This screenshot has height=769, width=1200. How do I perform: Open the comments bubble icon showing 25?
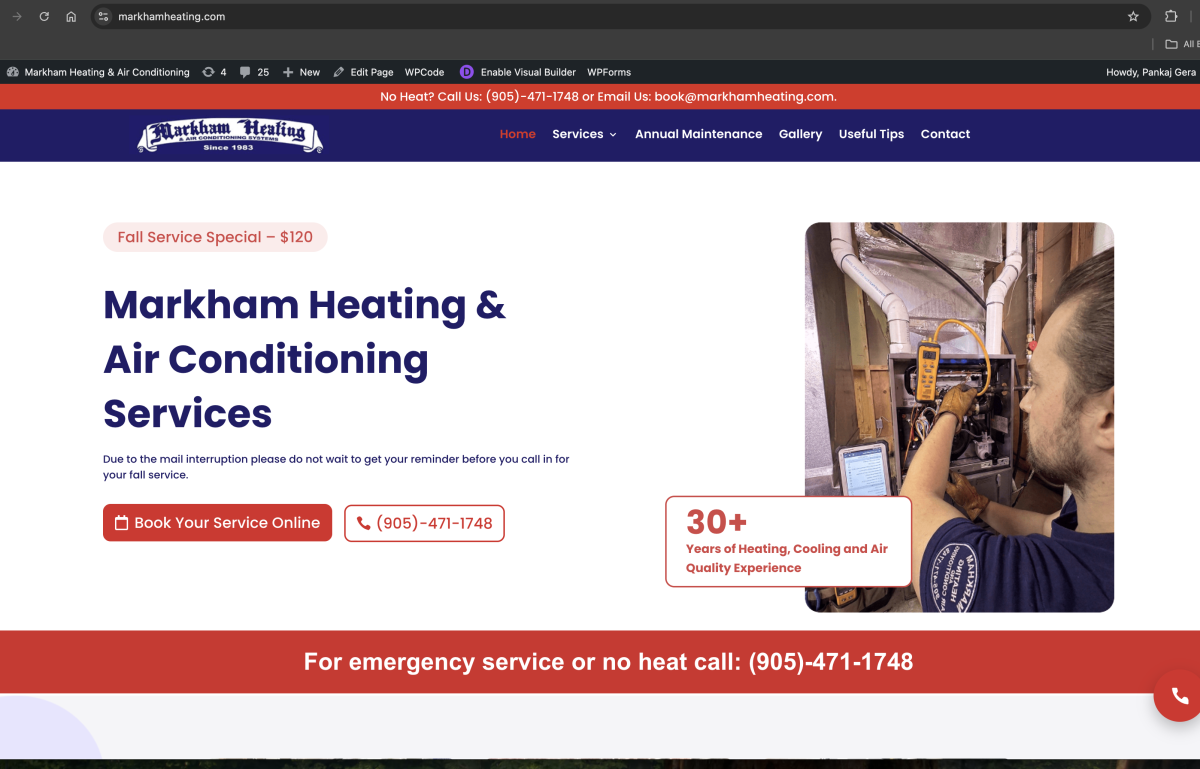246,72
